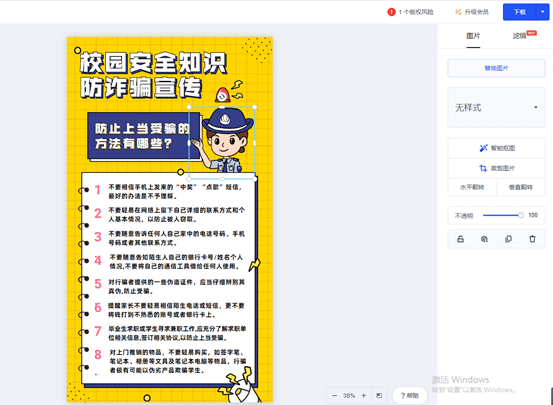The image size is (553, 405).
Task: Open the 帮助 help button
Action: 410,395
